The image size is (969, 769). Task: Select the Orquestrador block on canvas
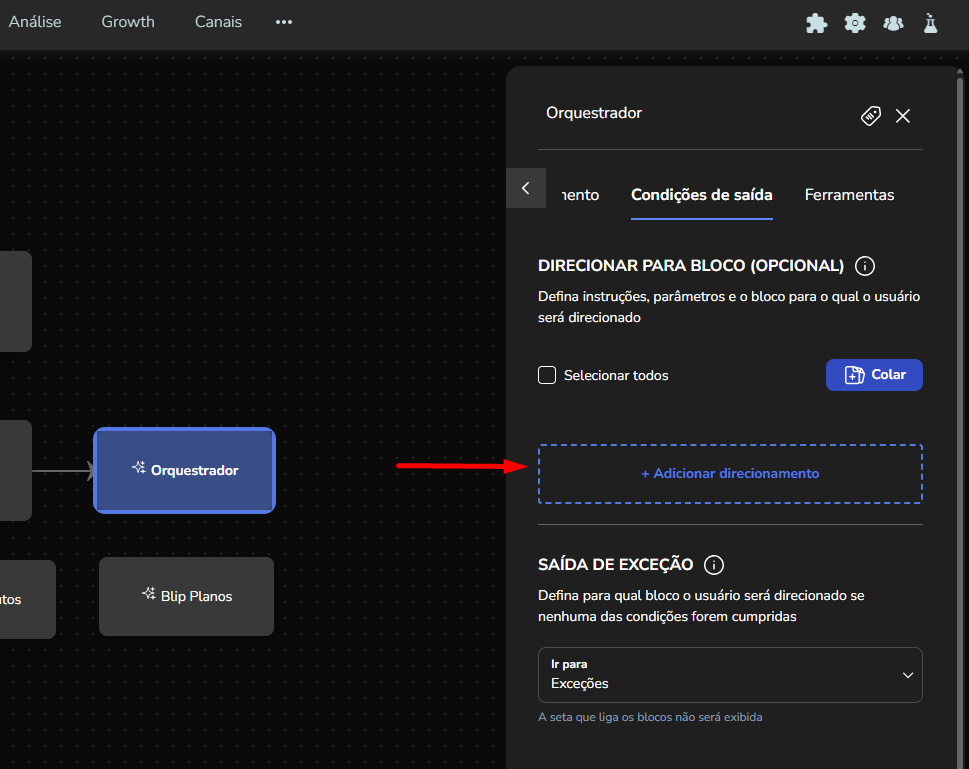tap(184, 470)
